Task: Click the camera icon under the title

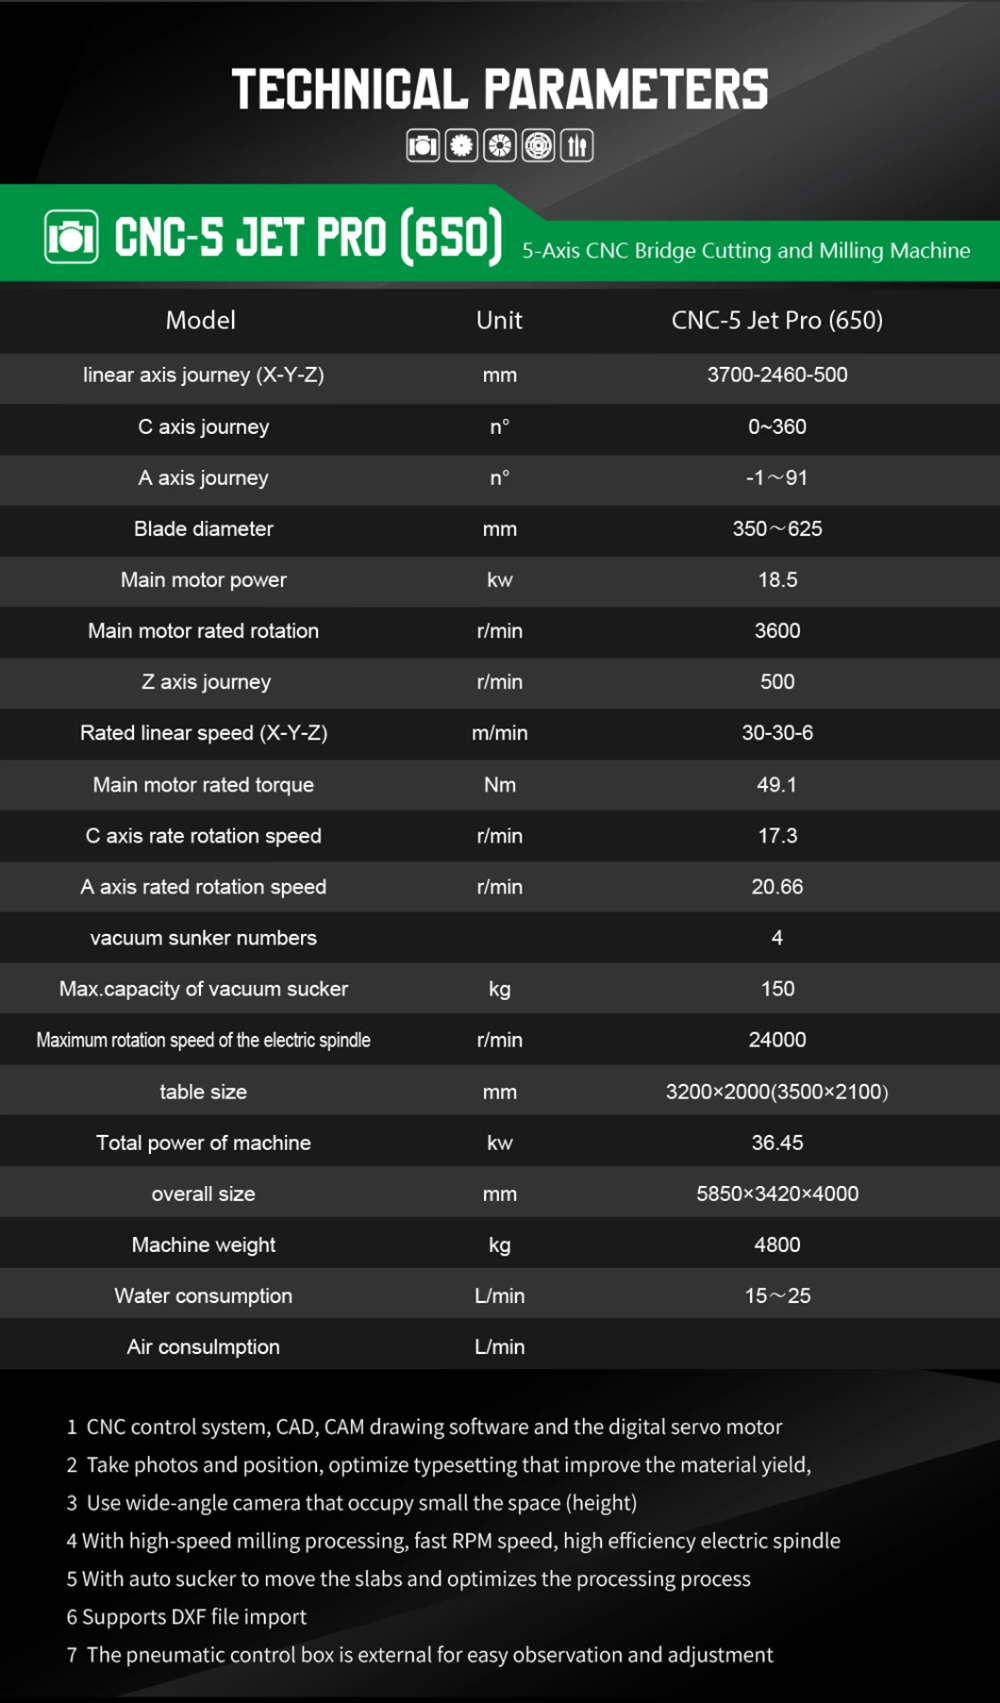Action: [423, 146]
